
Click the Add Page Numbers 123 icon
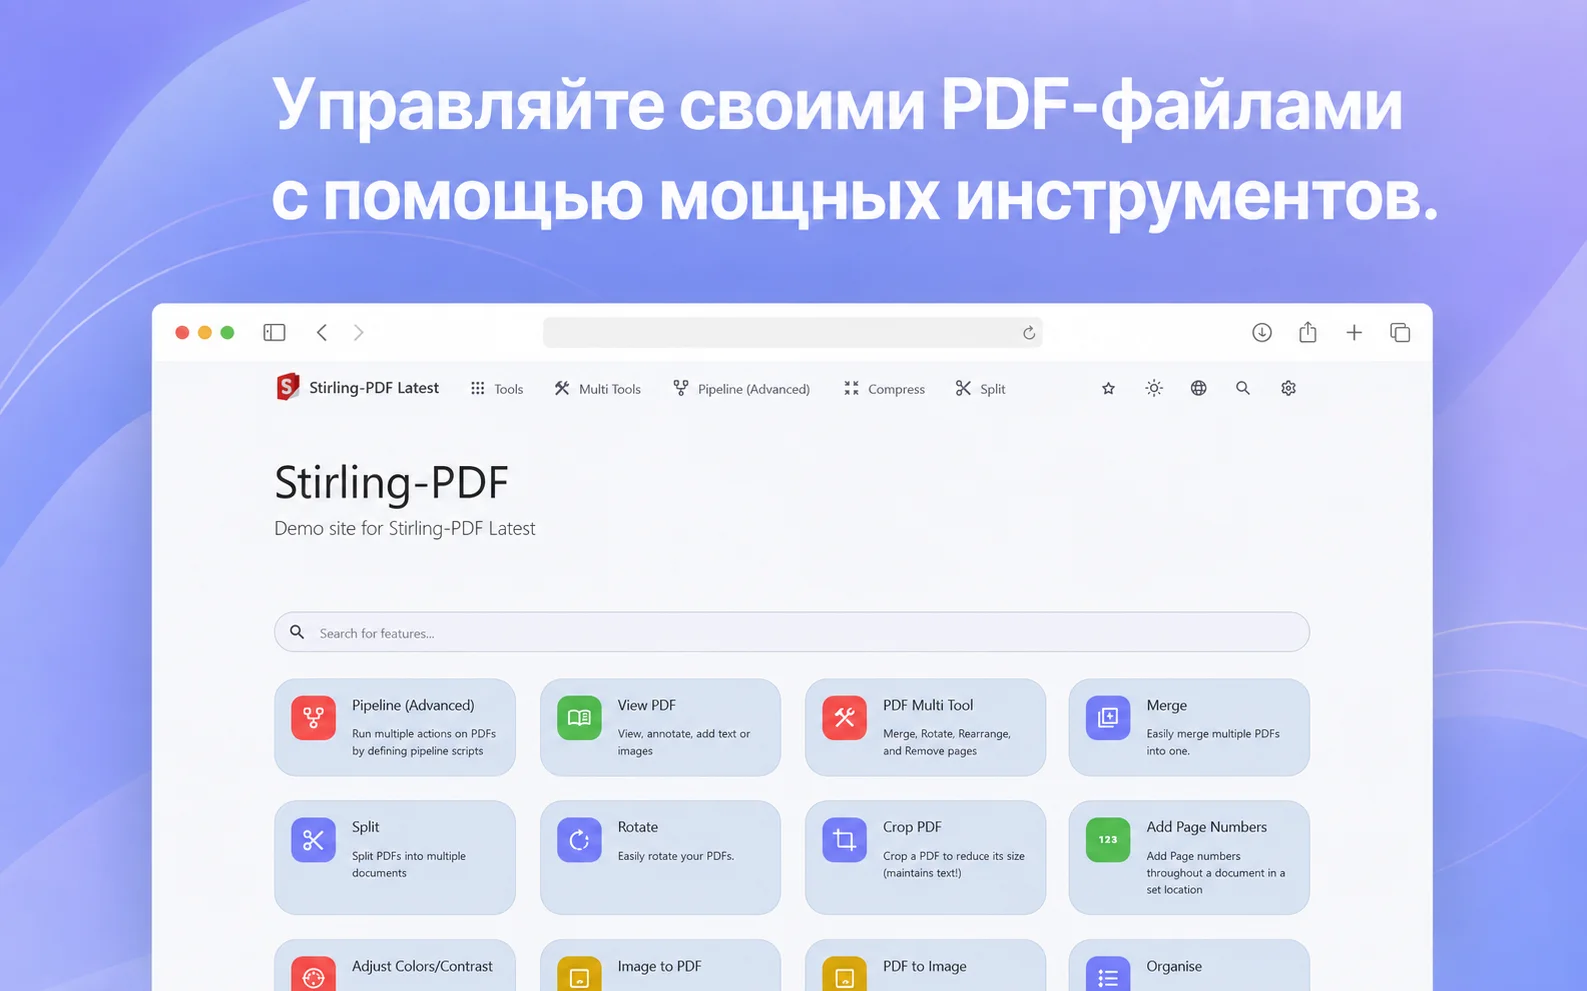point(1108,840)
